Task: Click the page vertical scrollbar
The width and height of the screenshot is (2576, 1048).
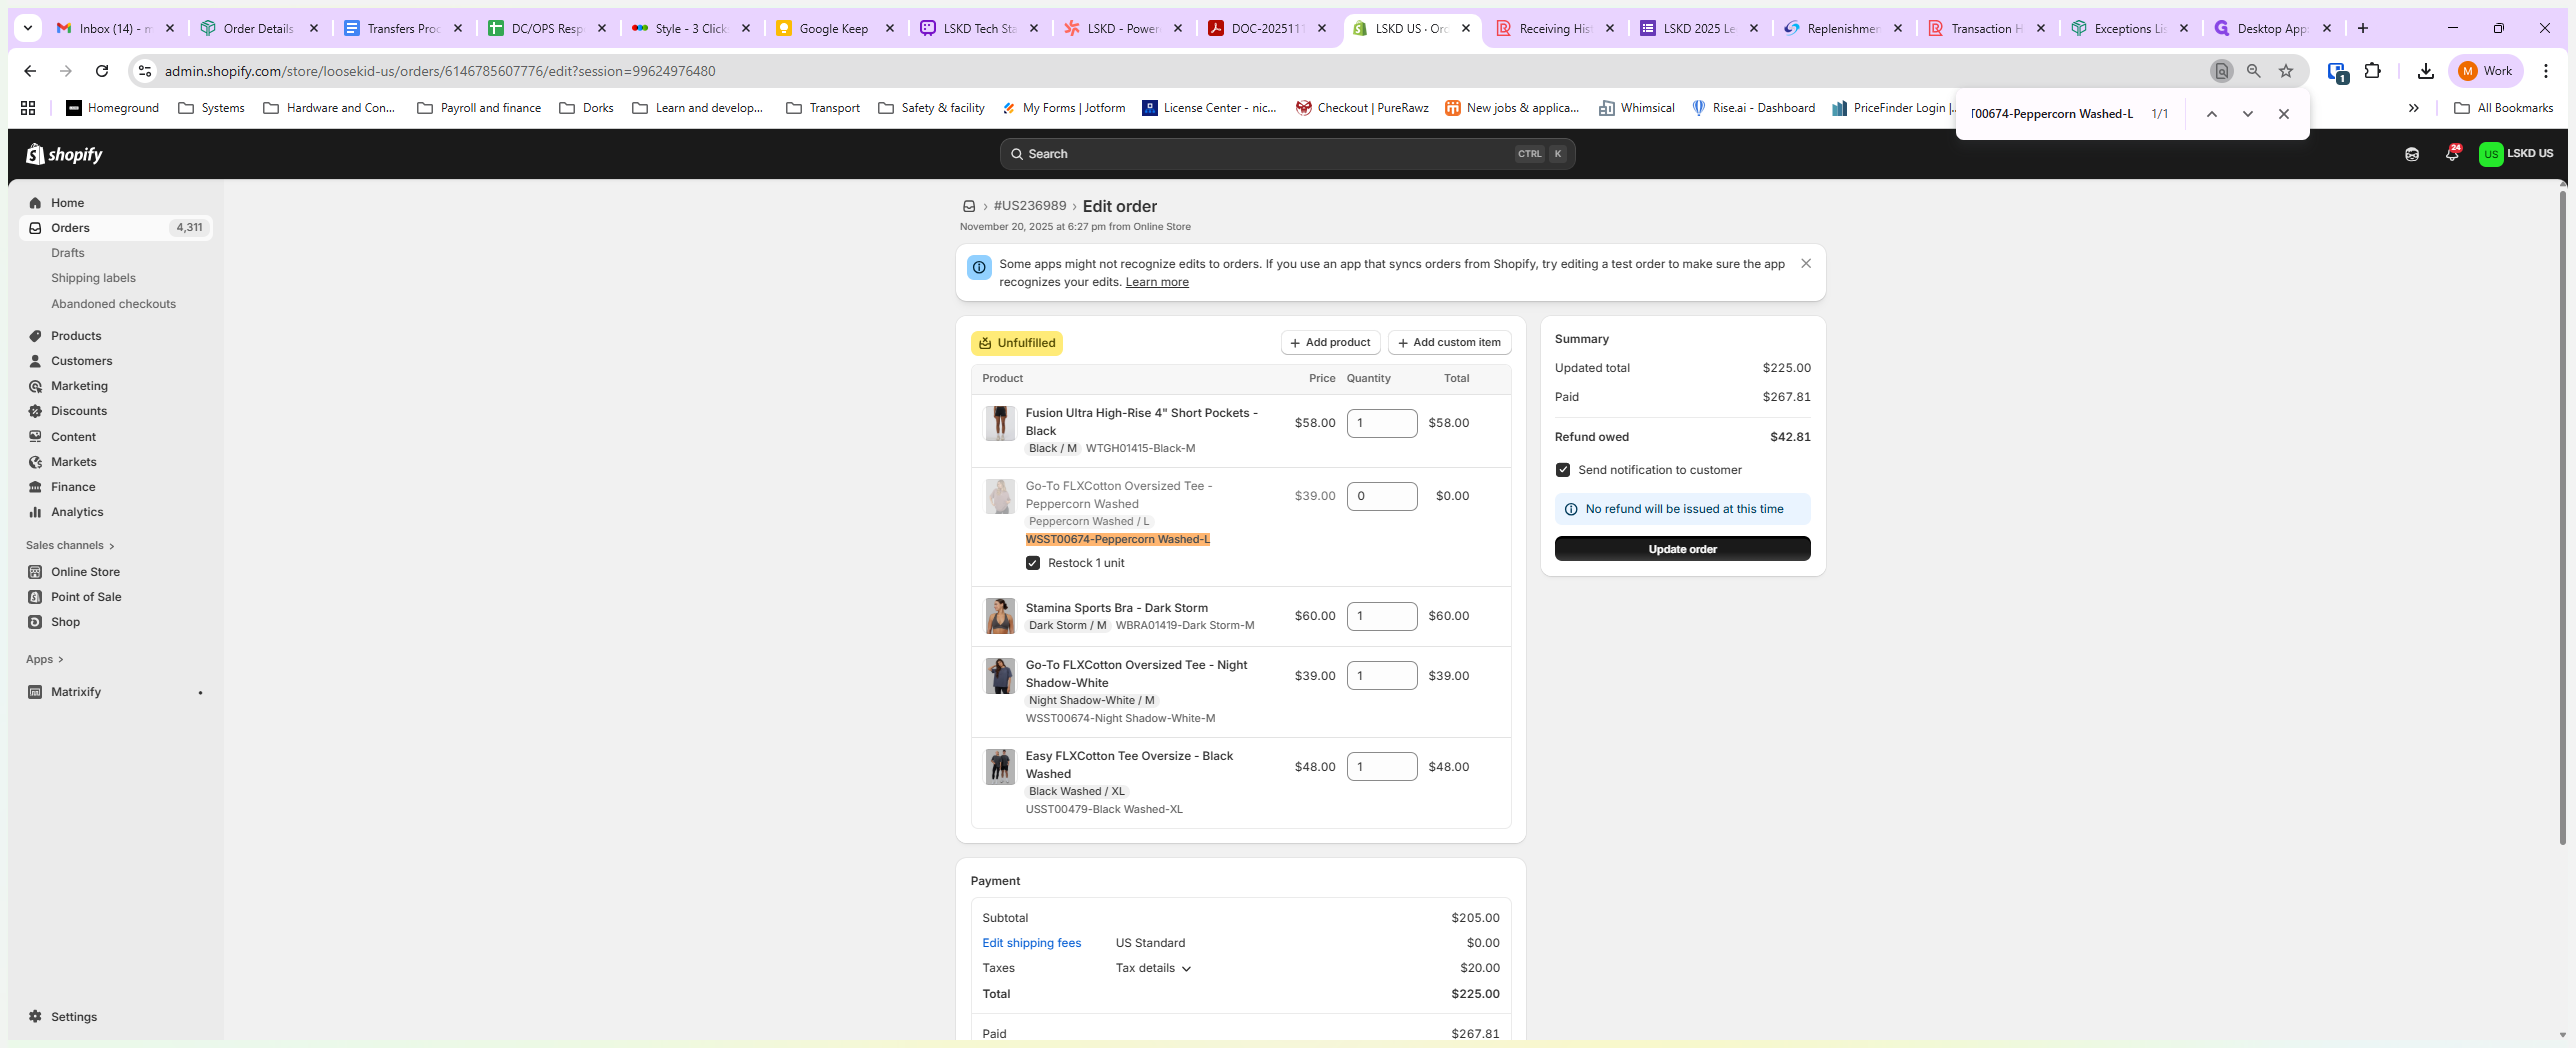Action: [2561, 500]
